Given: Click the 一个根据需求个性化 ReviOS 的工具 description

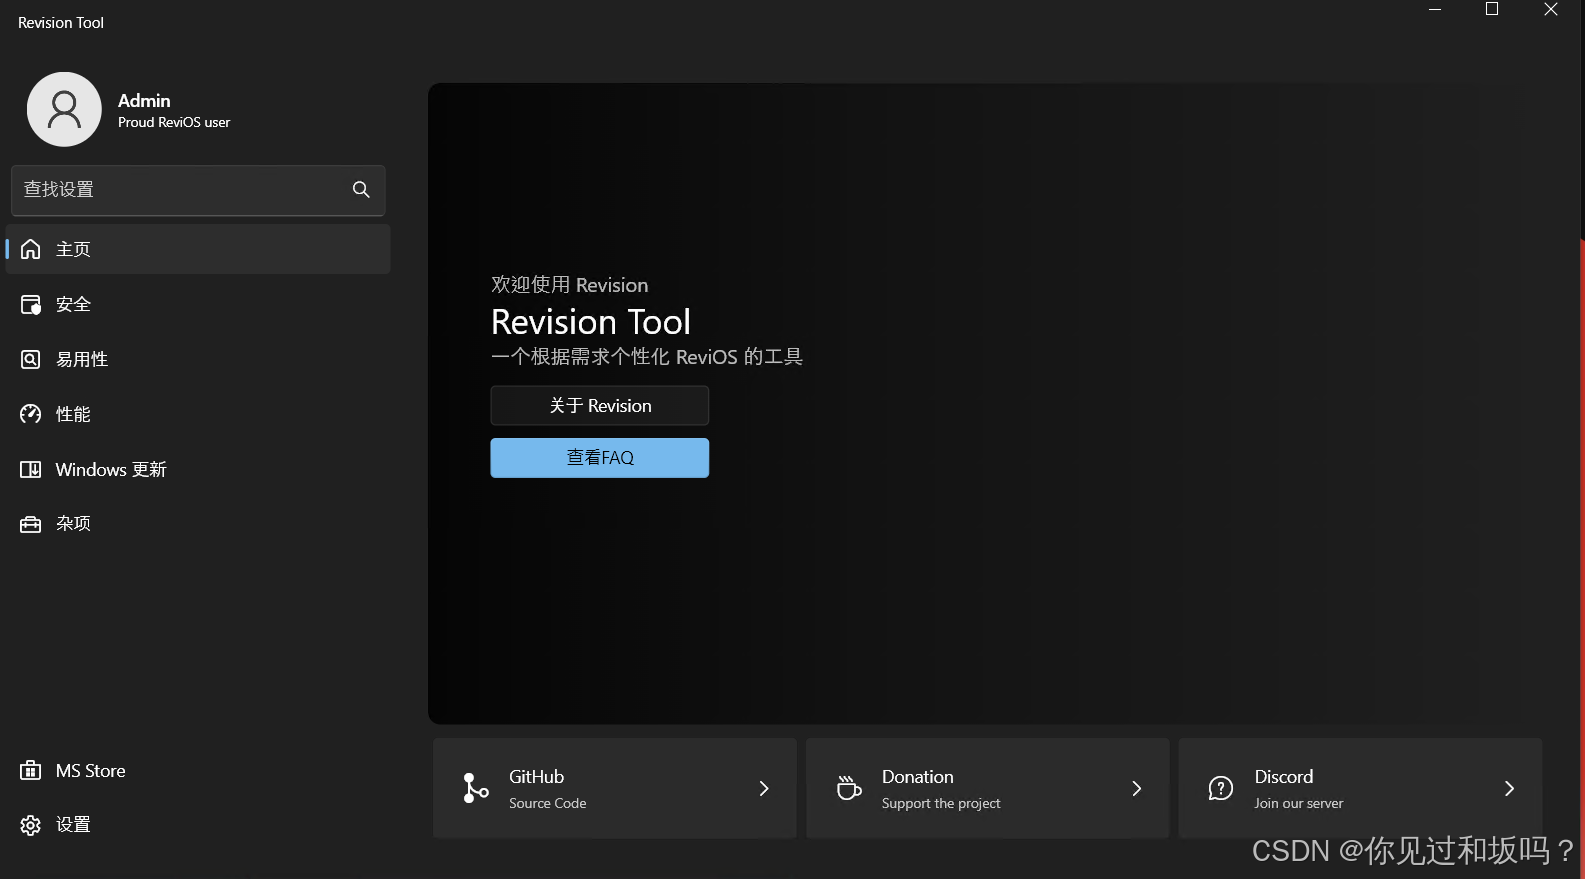Looking at the screenshot, I should (647, 357).
